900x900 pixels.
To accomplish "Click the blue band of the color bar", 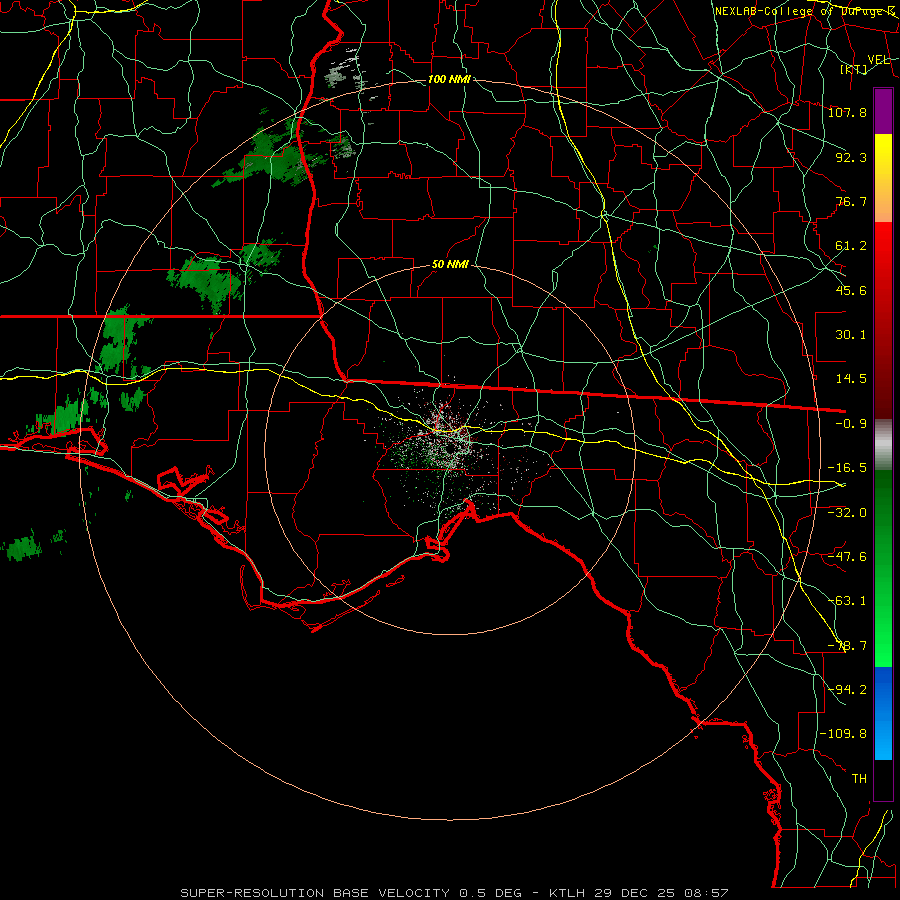I will coord(883,713).
